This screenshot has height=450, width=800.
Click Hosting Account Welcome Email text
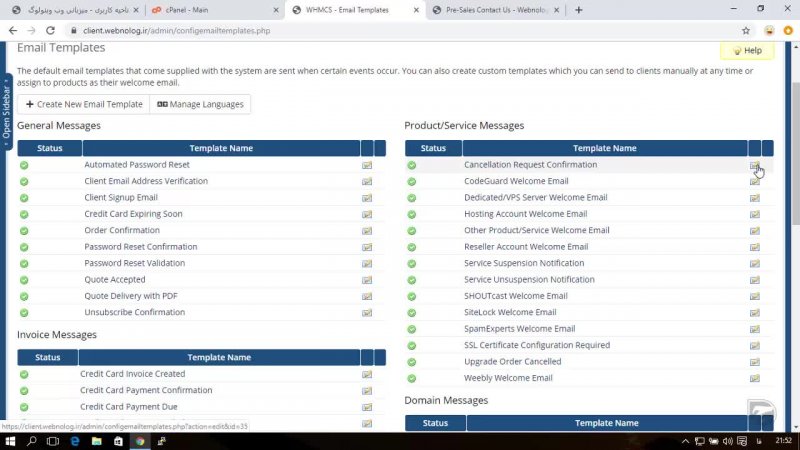pyautogui.click(x=526, y=214)
